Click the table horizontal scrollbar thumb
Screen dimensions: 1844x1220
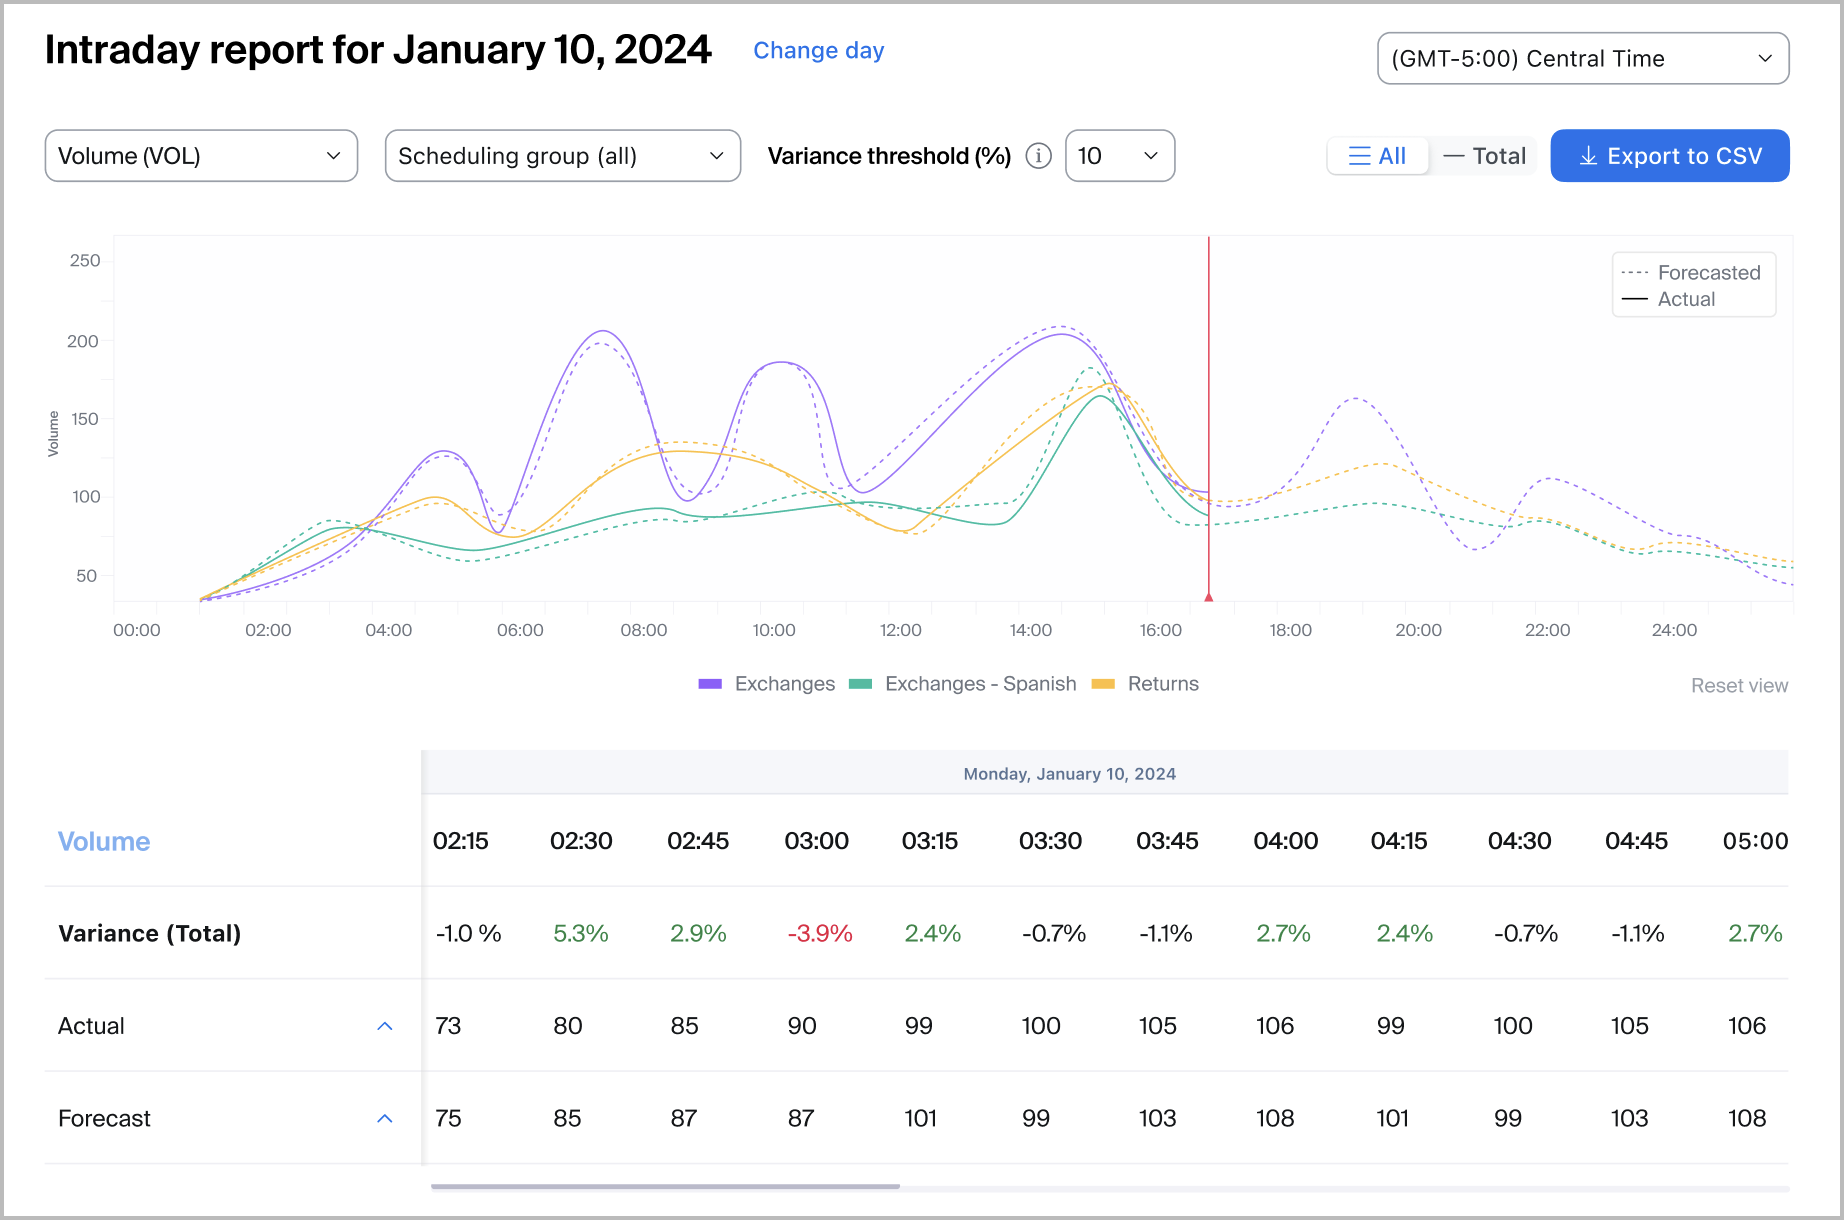(x=665, y=1187)
